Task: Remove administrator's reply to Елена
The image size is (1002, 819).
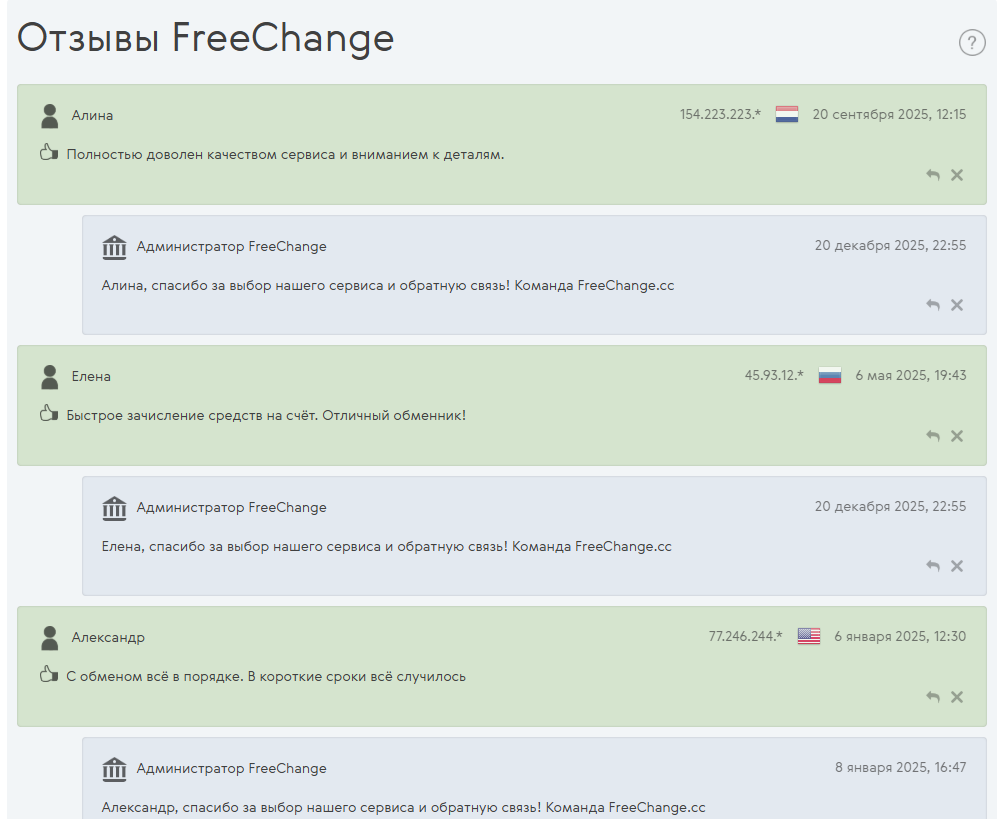Action: click(x=957, y=566)
